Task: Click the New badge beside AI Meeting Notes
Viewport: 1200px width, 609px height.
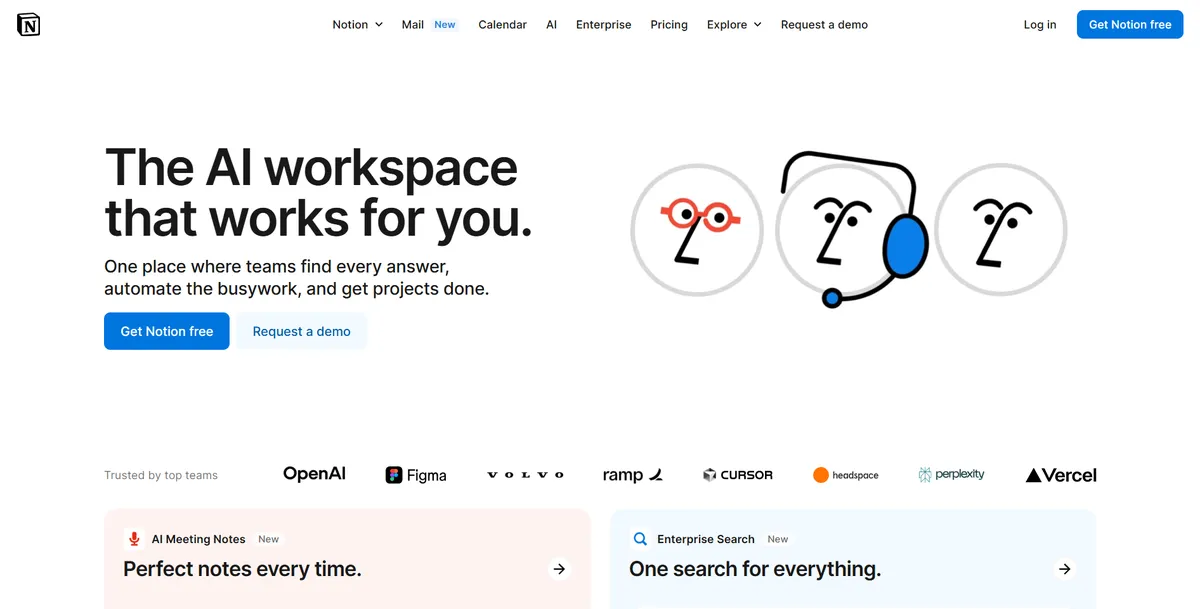Action: point(269,539)
